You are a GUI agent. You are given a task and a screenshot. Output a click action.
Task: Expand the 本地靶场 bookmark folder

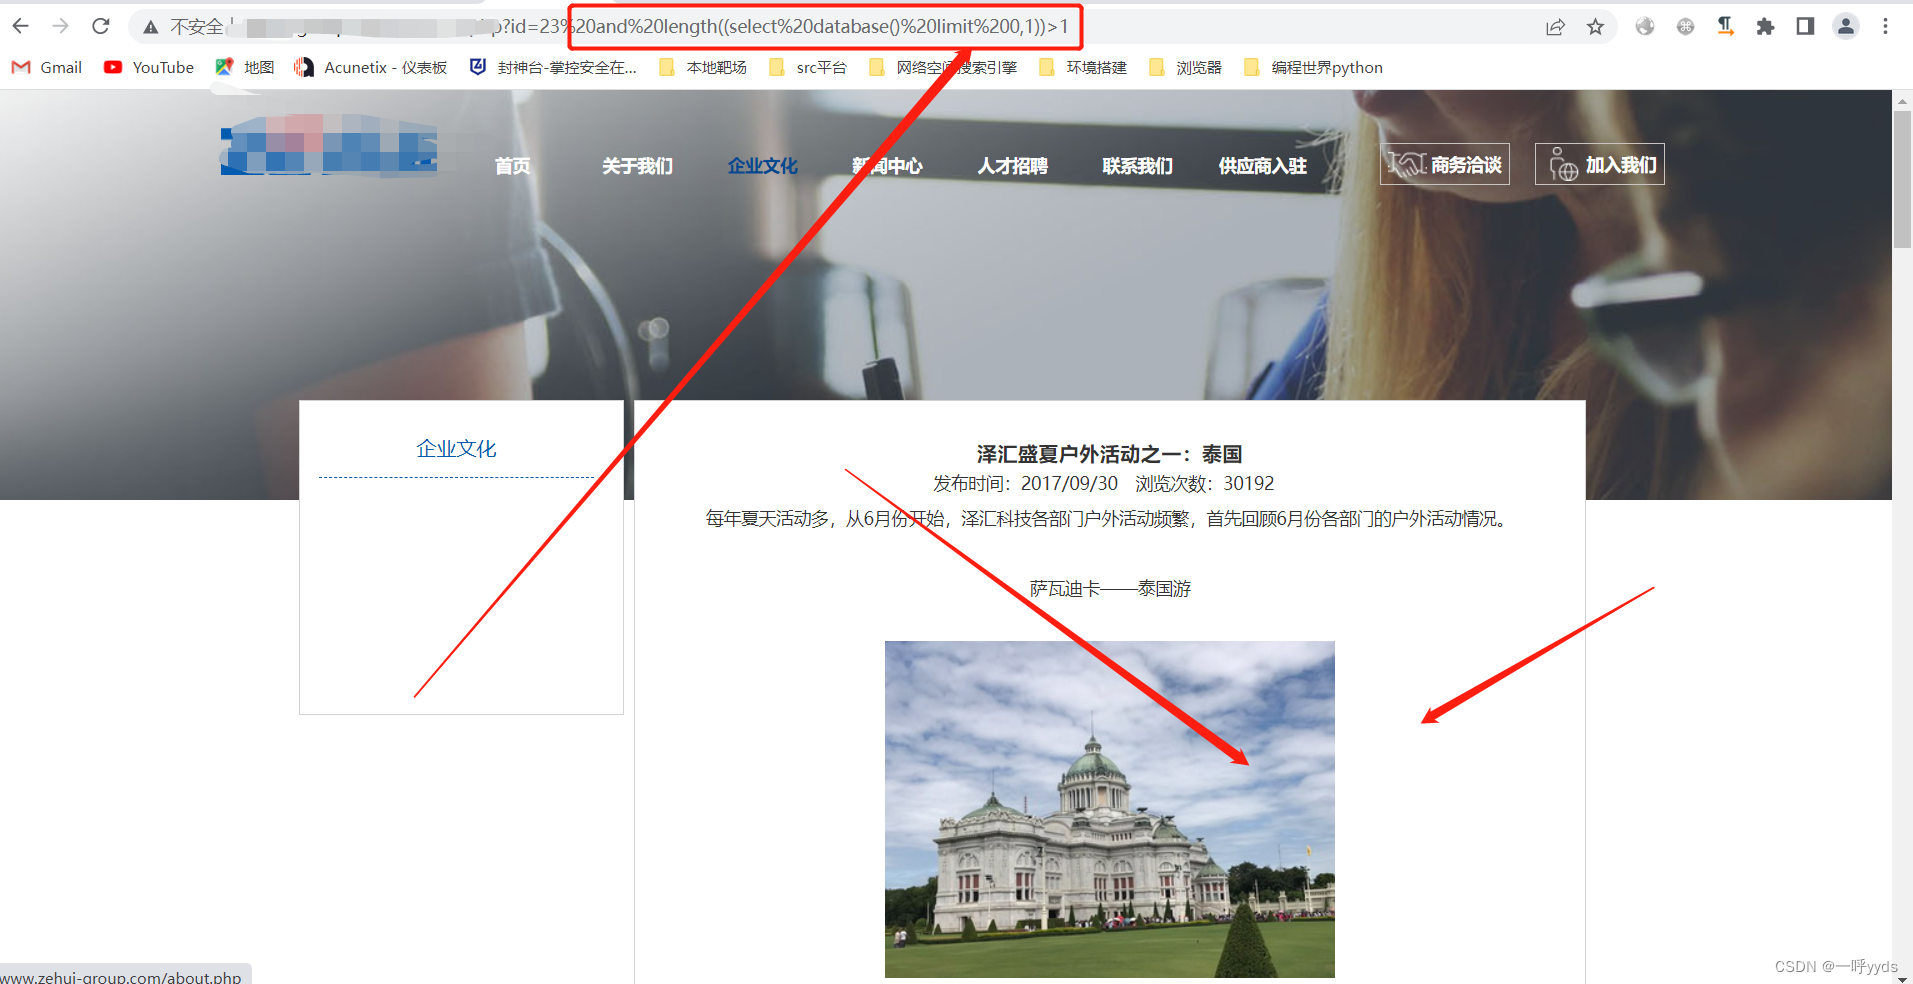703,67
